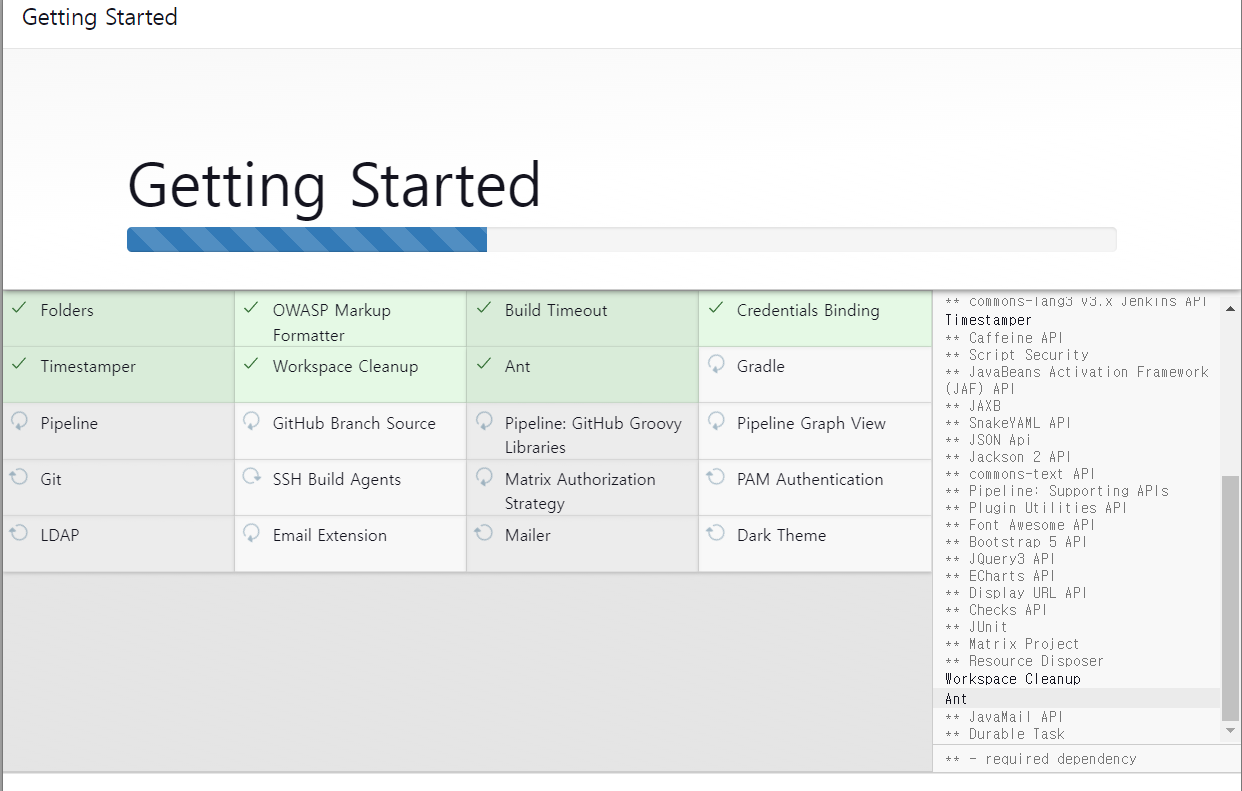Screen dimensions: 1242x791
Task: Select the Credentials Binding label
Action: click(x=808, y=310)
